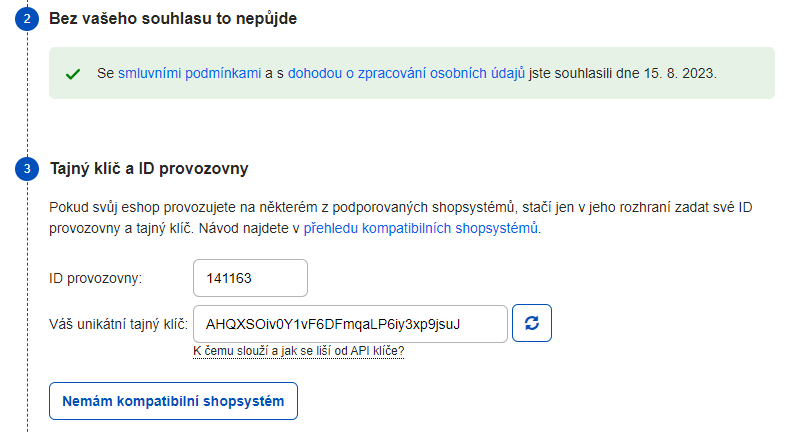Image resolution: width=797 pixels, height=433 pixels.
Task: Select the unikátní tajný klíč input field
Action: 350,324
